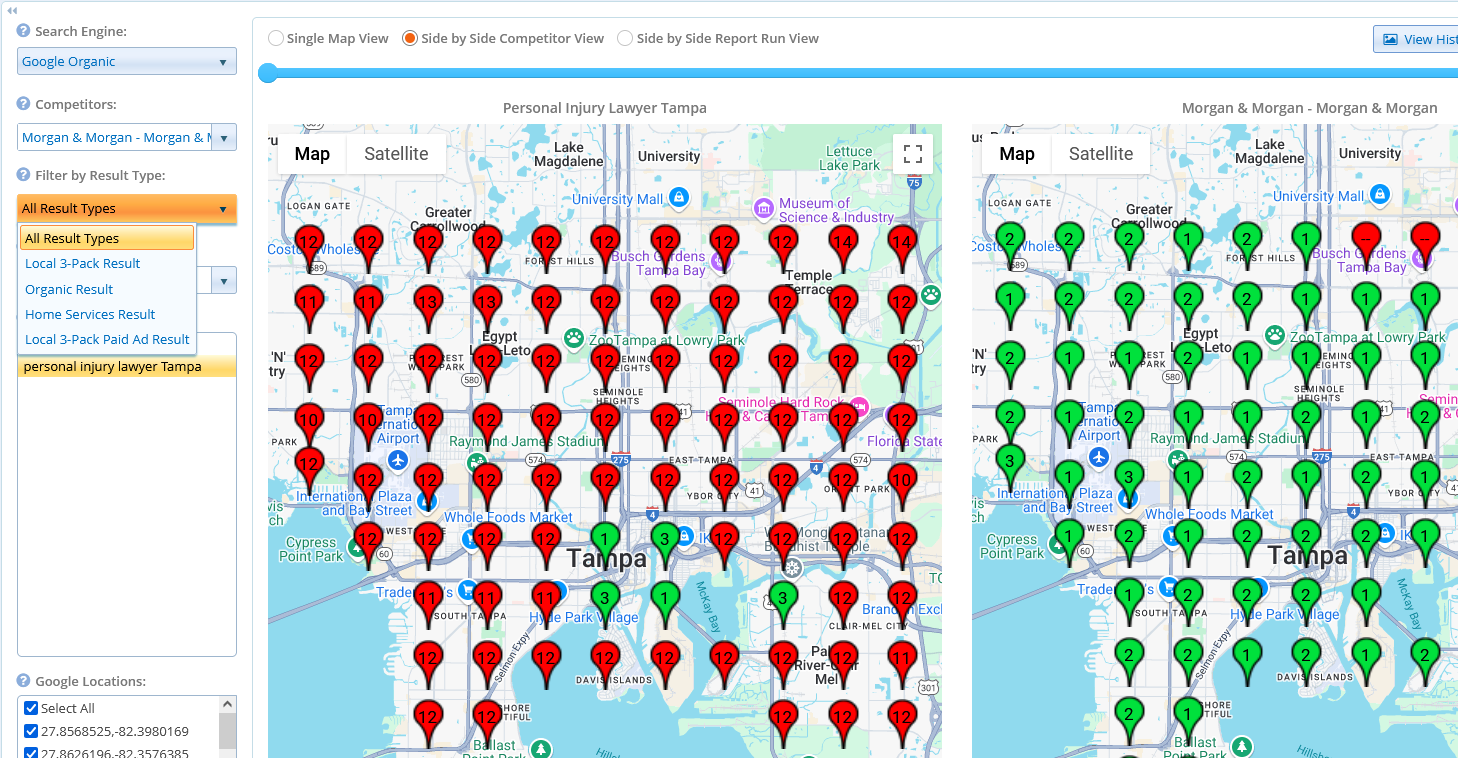Image resolution: width=1458 pixels, height=758 pixels.
Task: Open View History
Action: click(1416, 39)
